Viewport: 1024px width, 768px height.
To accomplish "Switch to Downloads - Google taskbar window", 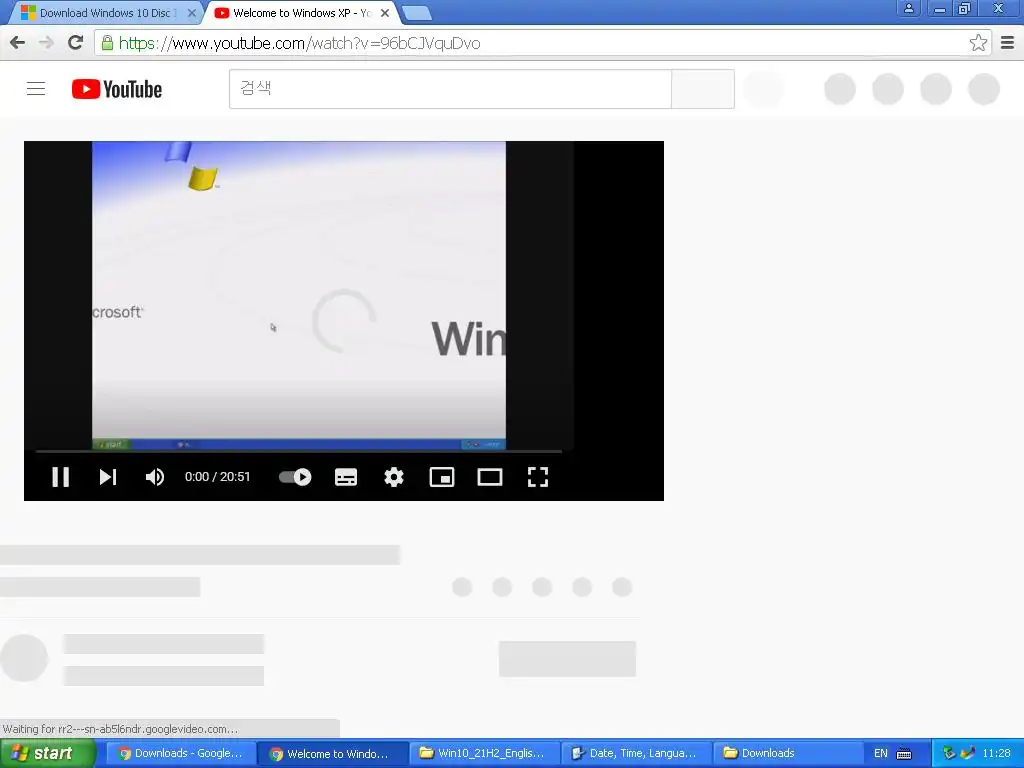I will coord(180,754).
